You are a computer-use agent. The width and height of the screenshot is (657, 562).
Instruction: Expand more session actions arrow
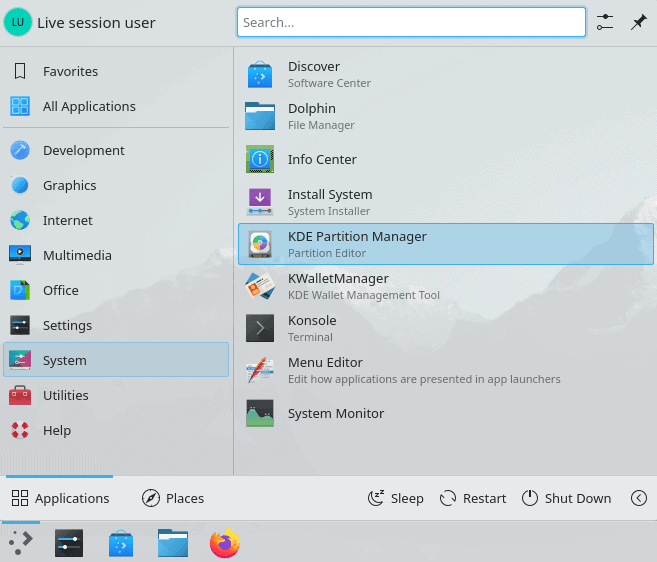coord(639,498)
